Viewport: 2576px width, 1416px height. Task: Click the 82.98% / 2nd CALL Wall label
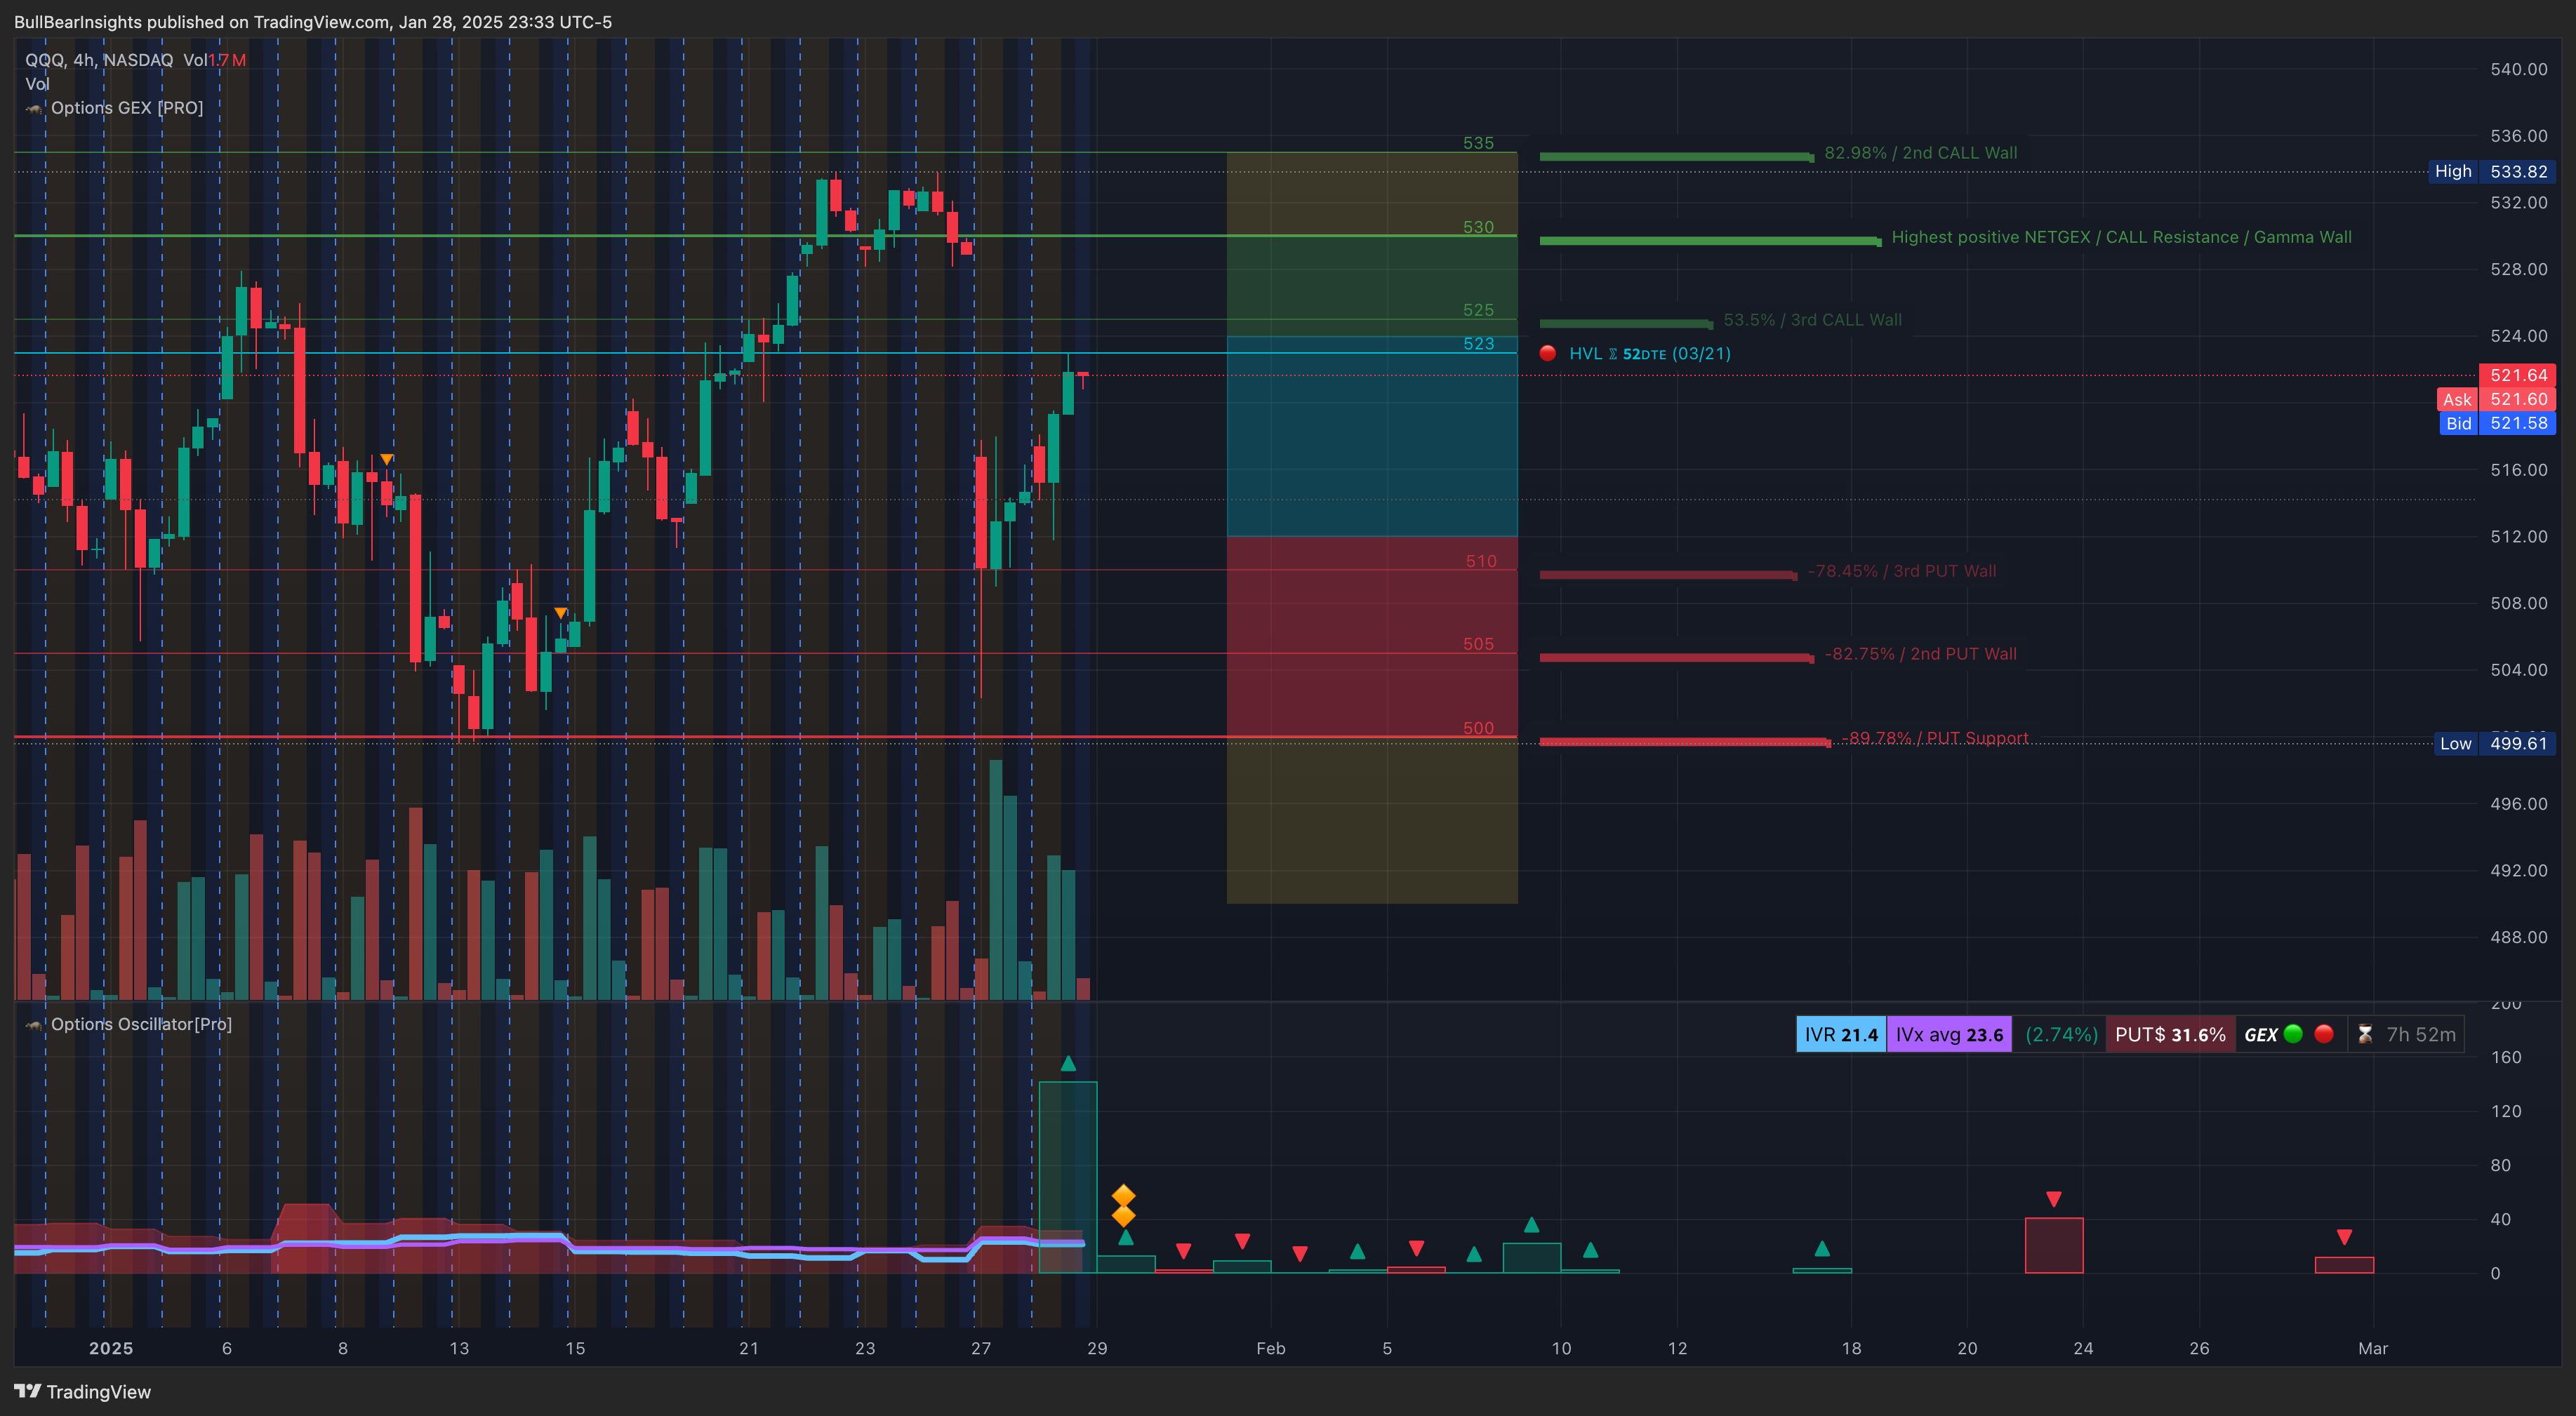(1920, 153)
